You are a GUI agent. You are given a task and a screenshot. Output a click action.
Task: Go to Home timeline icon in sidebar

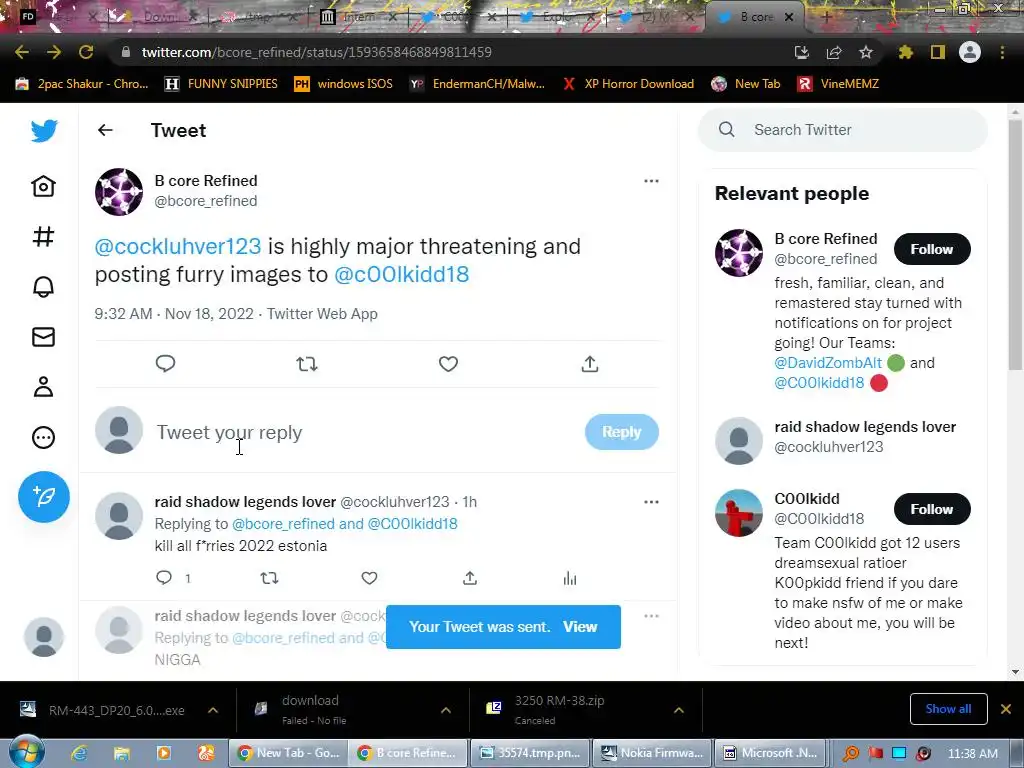[x=44, y=187]
